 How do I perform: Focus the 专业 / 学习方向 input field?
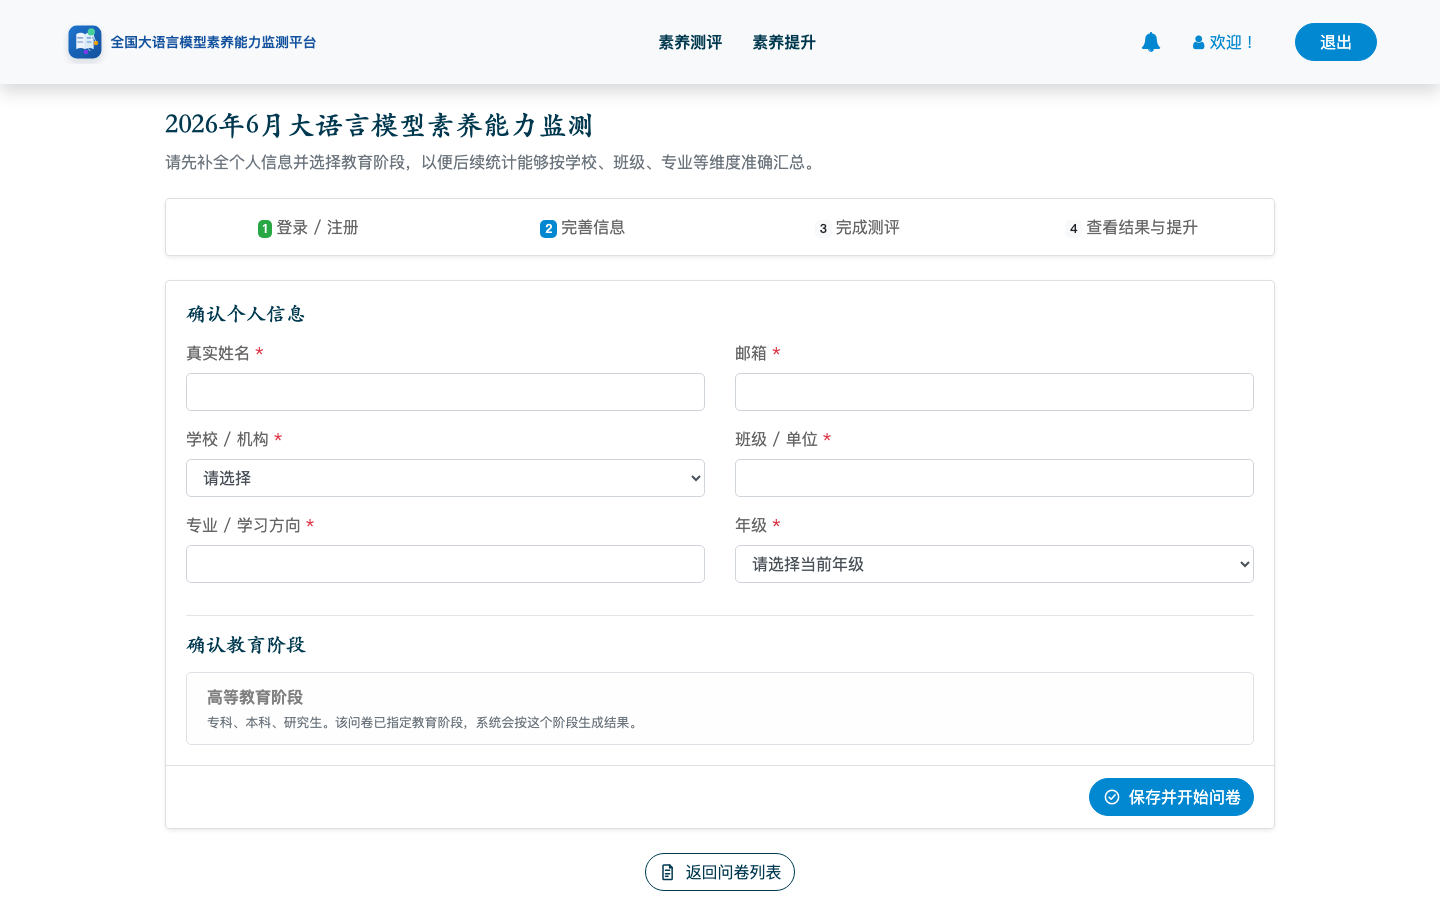[445, 564]
